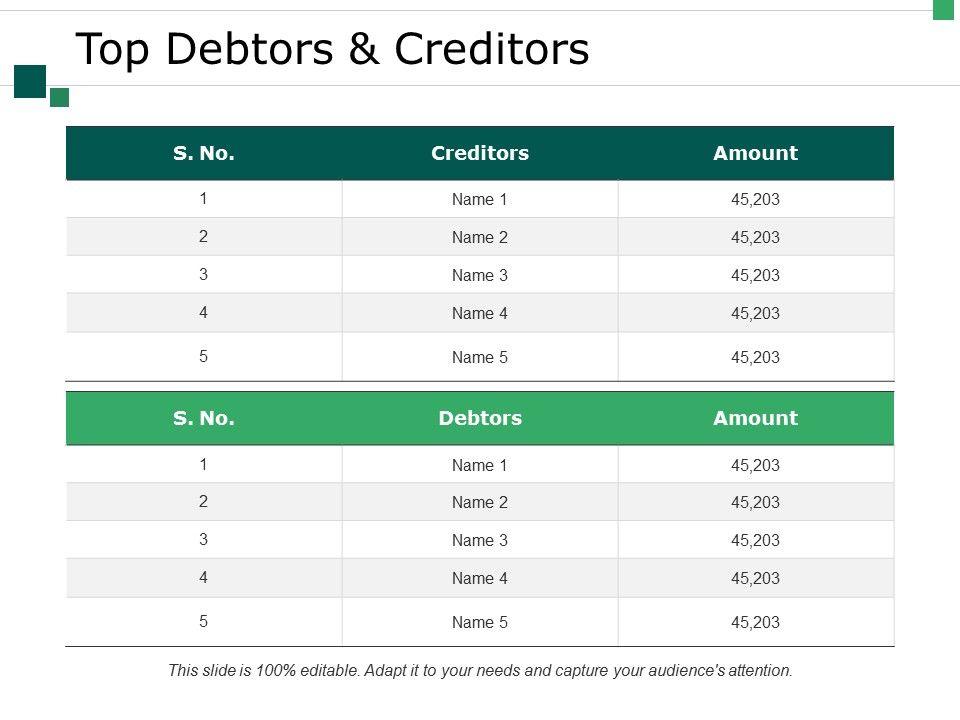Select "Name 3" in the Creditors table

click(480, 275)
